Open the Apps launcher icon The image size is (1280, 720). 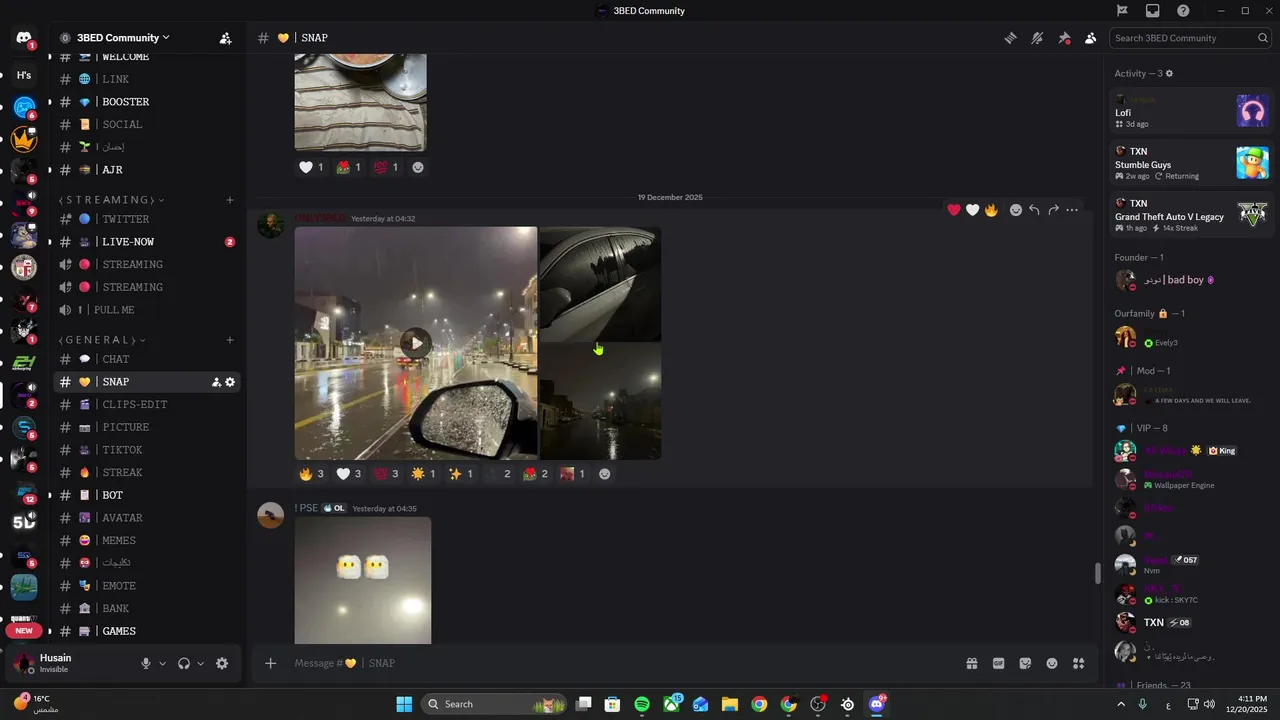click(x=1078, y=663)
